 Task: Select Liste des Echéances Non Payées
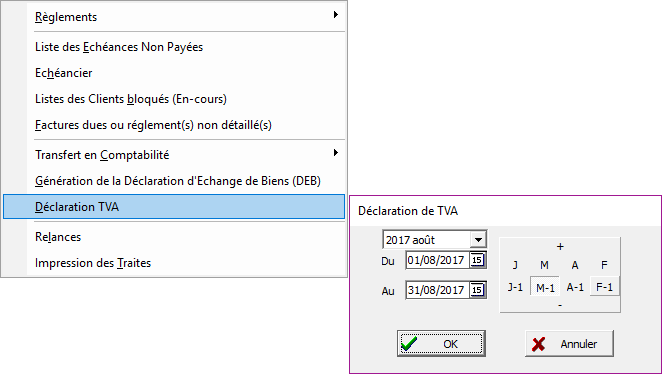click(174, 47)
